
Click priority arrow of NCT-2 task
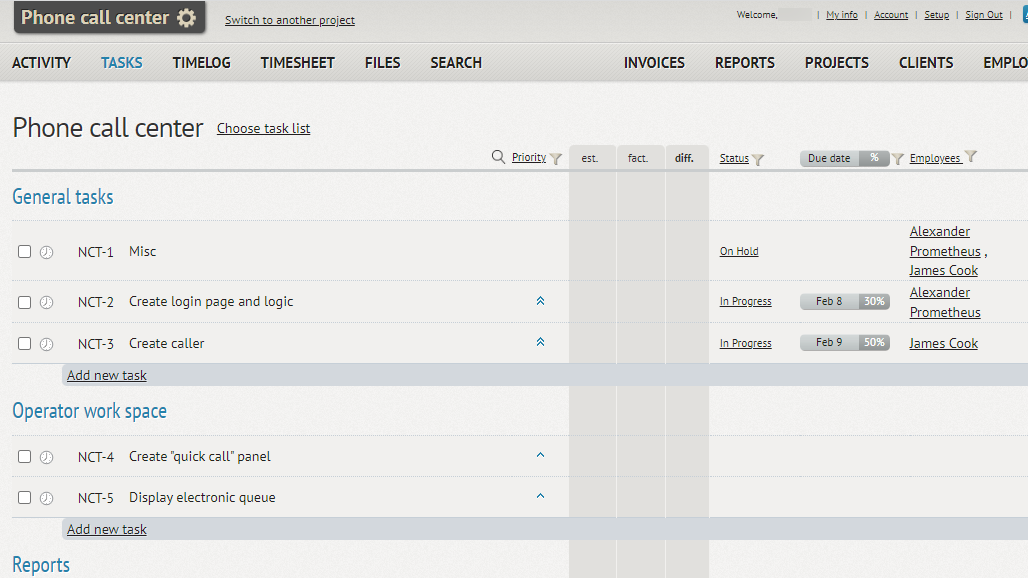pyautogui.click(x=540, y=301)
